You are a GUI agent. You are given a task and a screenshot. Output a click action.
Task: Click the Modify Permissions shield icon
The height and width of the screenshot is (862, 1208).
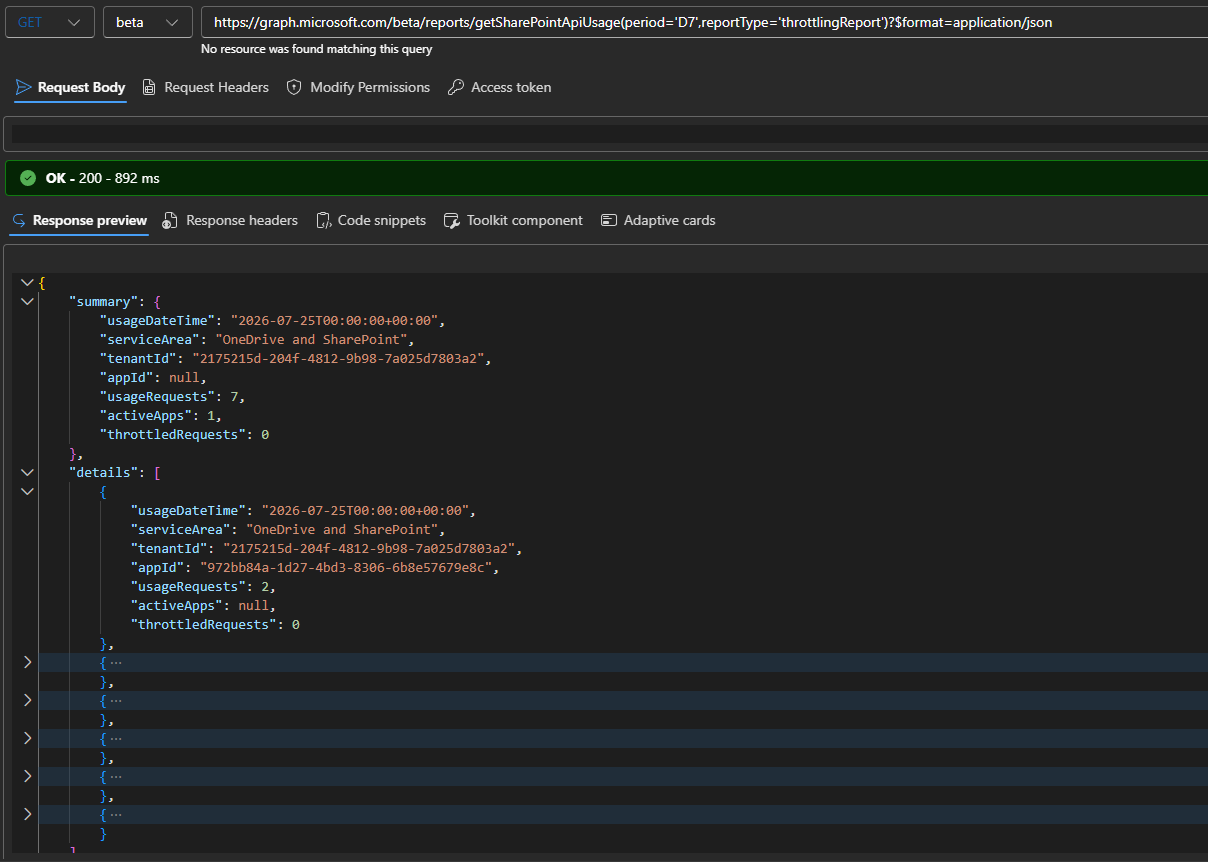tap(294, 88)
